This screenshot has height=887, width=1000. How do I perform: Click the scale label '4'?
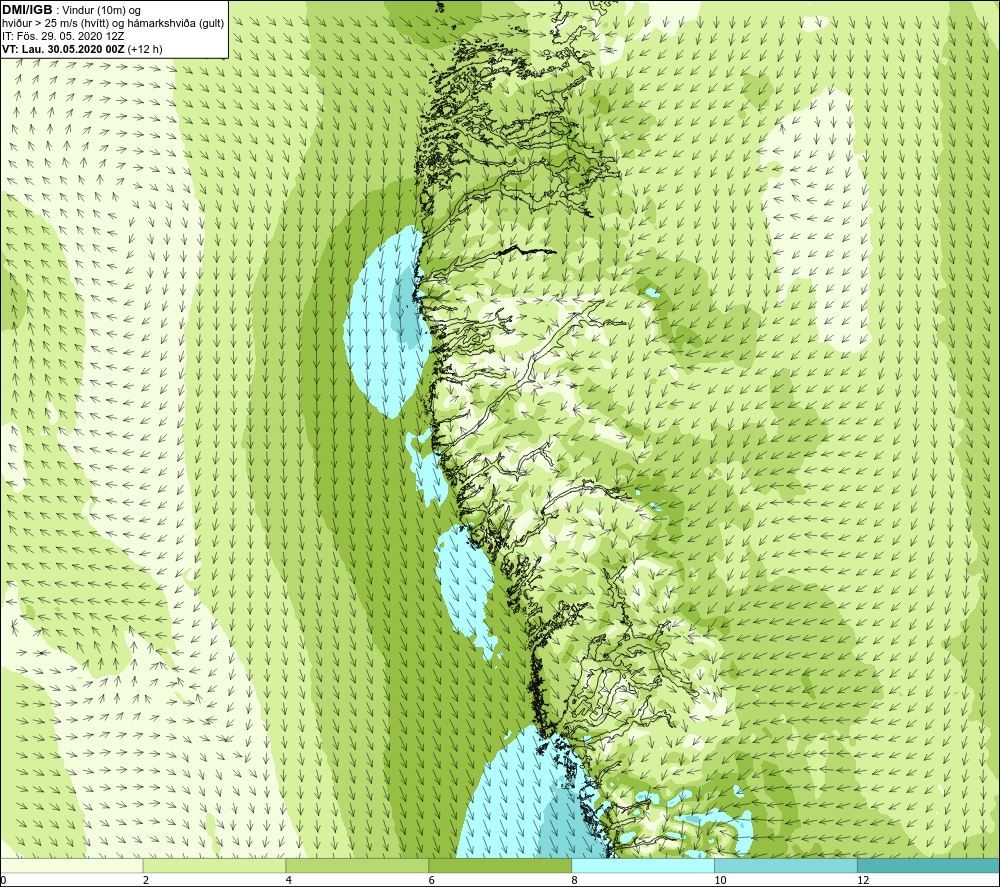(x=289, y=880)
